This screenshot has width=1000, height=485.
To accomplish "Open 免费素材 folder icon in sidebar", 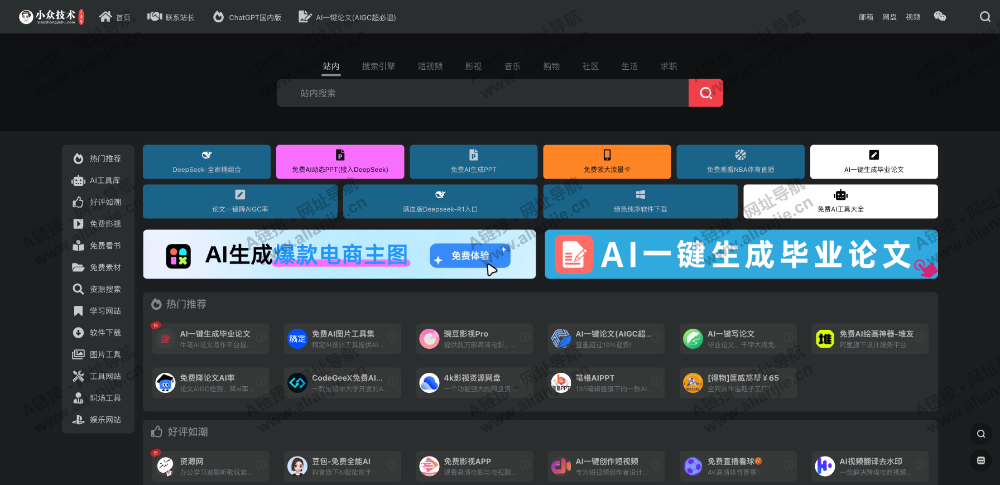I will (x=78, y=267).
